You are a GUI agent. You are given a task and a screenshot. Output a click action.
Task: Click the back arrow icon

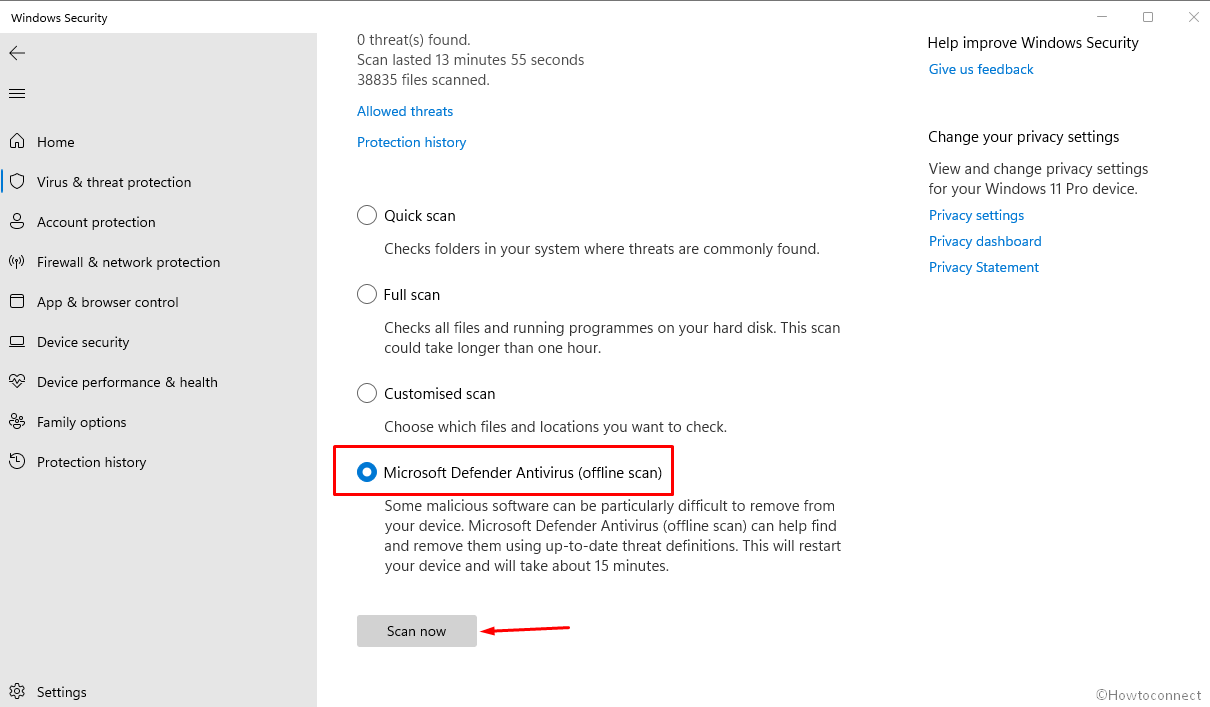coord(17,53)
